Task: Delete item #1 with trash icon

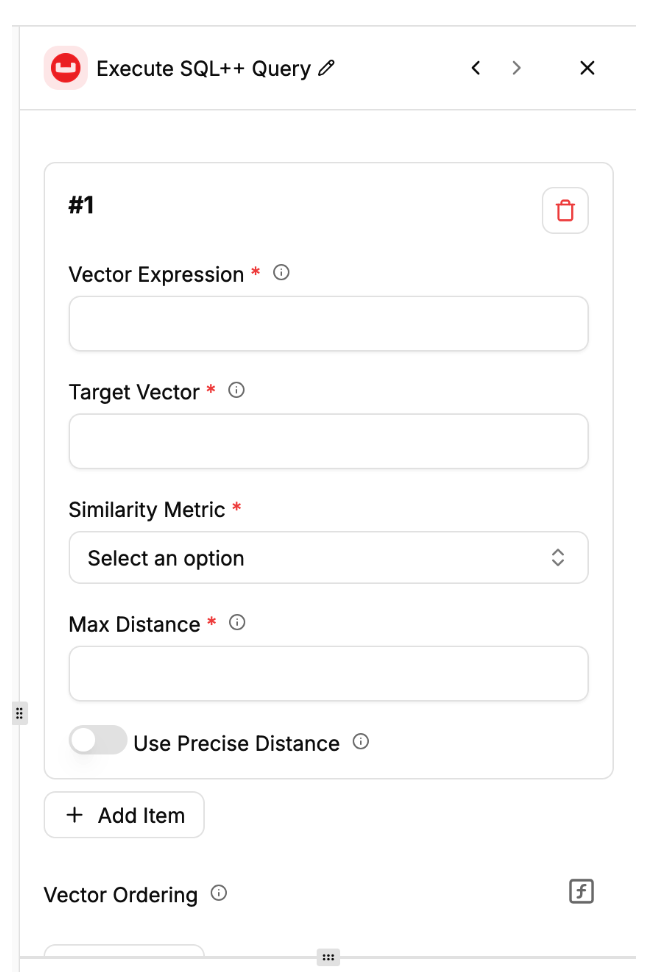Action: pos(565,211)
